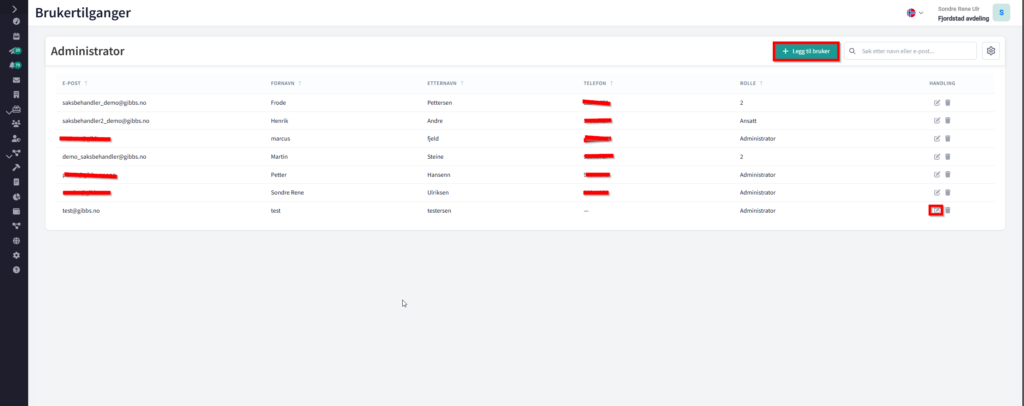This screenshot has height=406, width=1024.
Task: Edit marcus fjeld's user entry
Action: [936, 139]
